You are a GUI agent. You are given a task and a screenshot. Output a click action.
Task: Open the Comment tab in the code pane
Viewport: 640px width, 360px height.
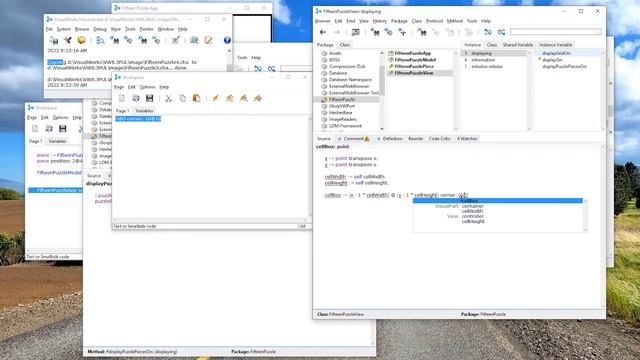[x=353, y=139]
